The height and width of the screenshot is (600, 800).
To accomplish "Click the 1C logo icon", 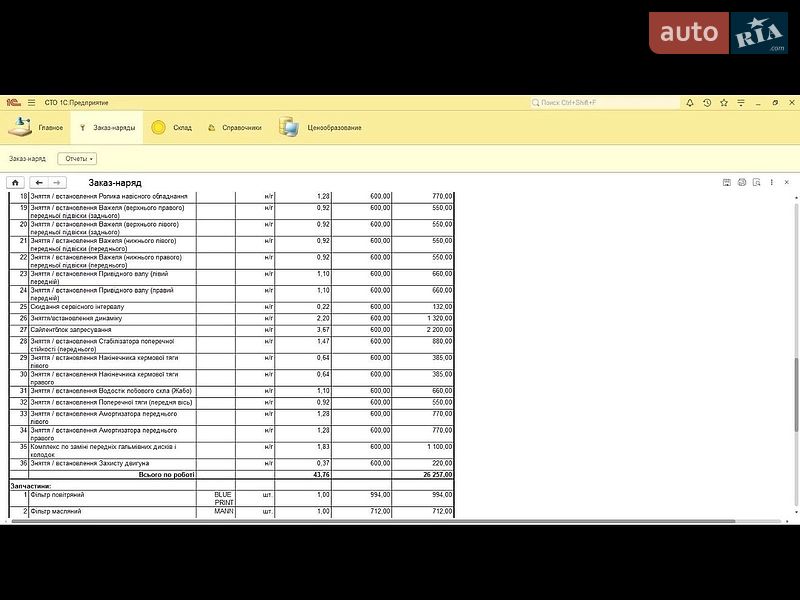I will pyautogui.click(x=13, y=103).
